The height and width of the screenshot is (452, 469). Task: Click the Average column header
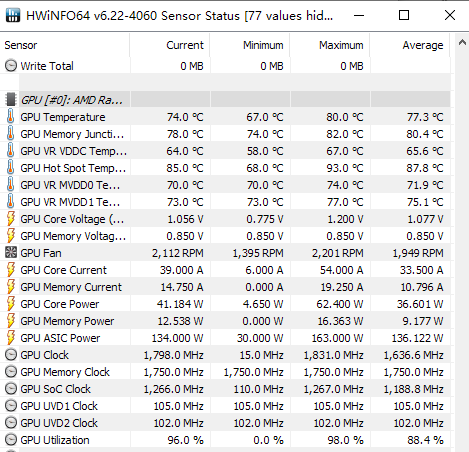[410, 45]
